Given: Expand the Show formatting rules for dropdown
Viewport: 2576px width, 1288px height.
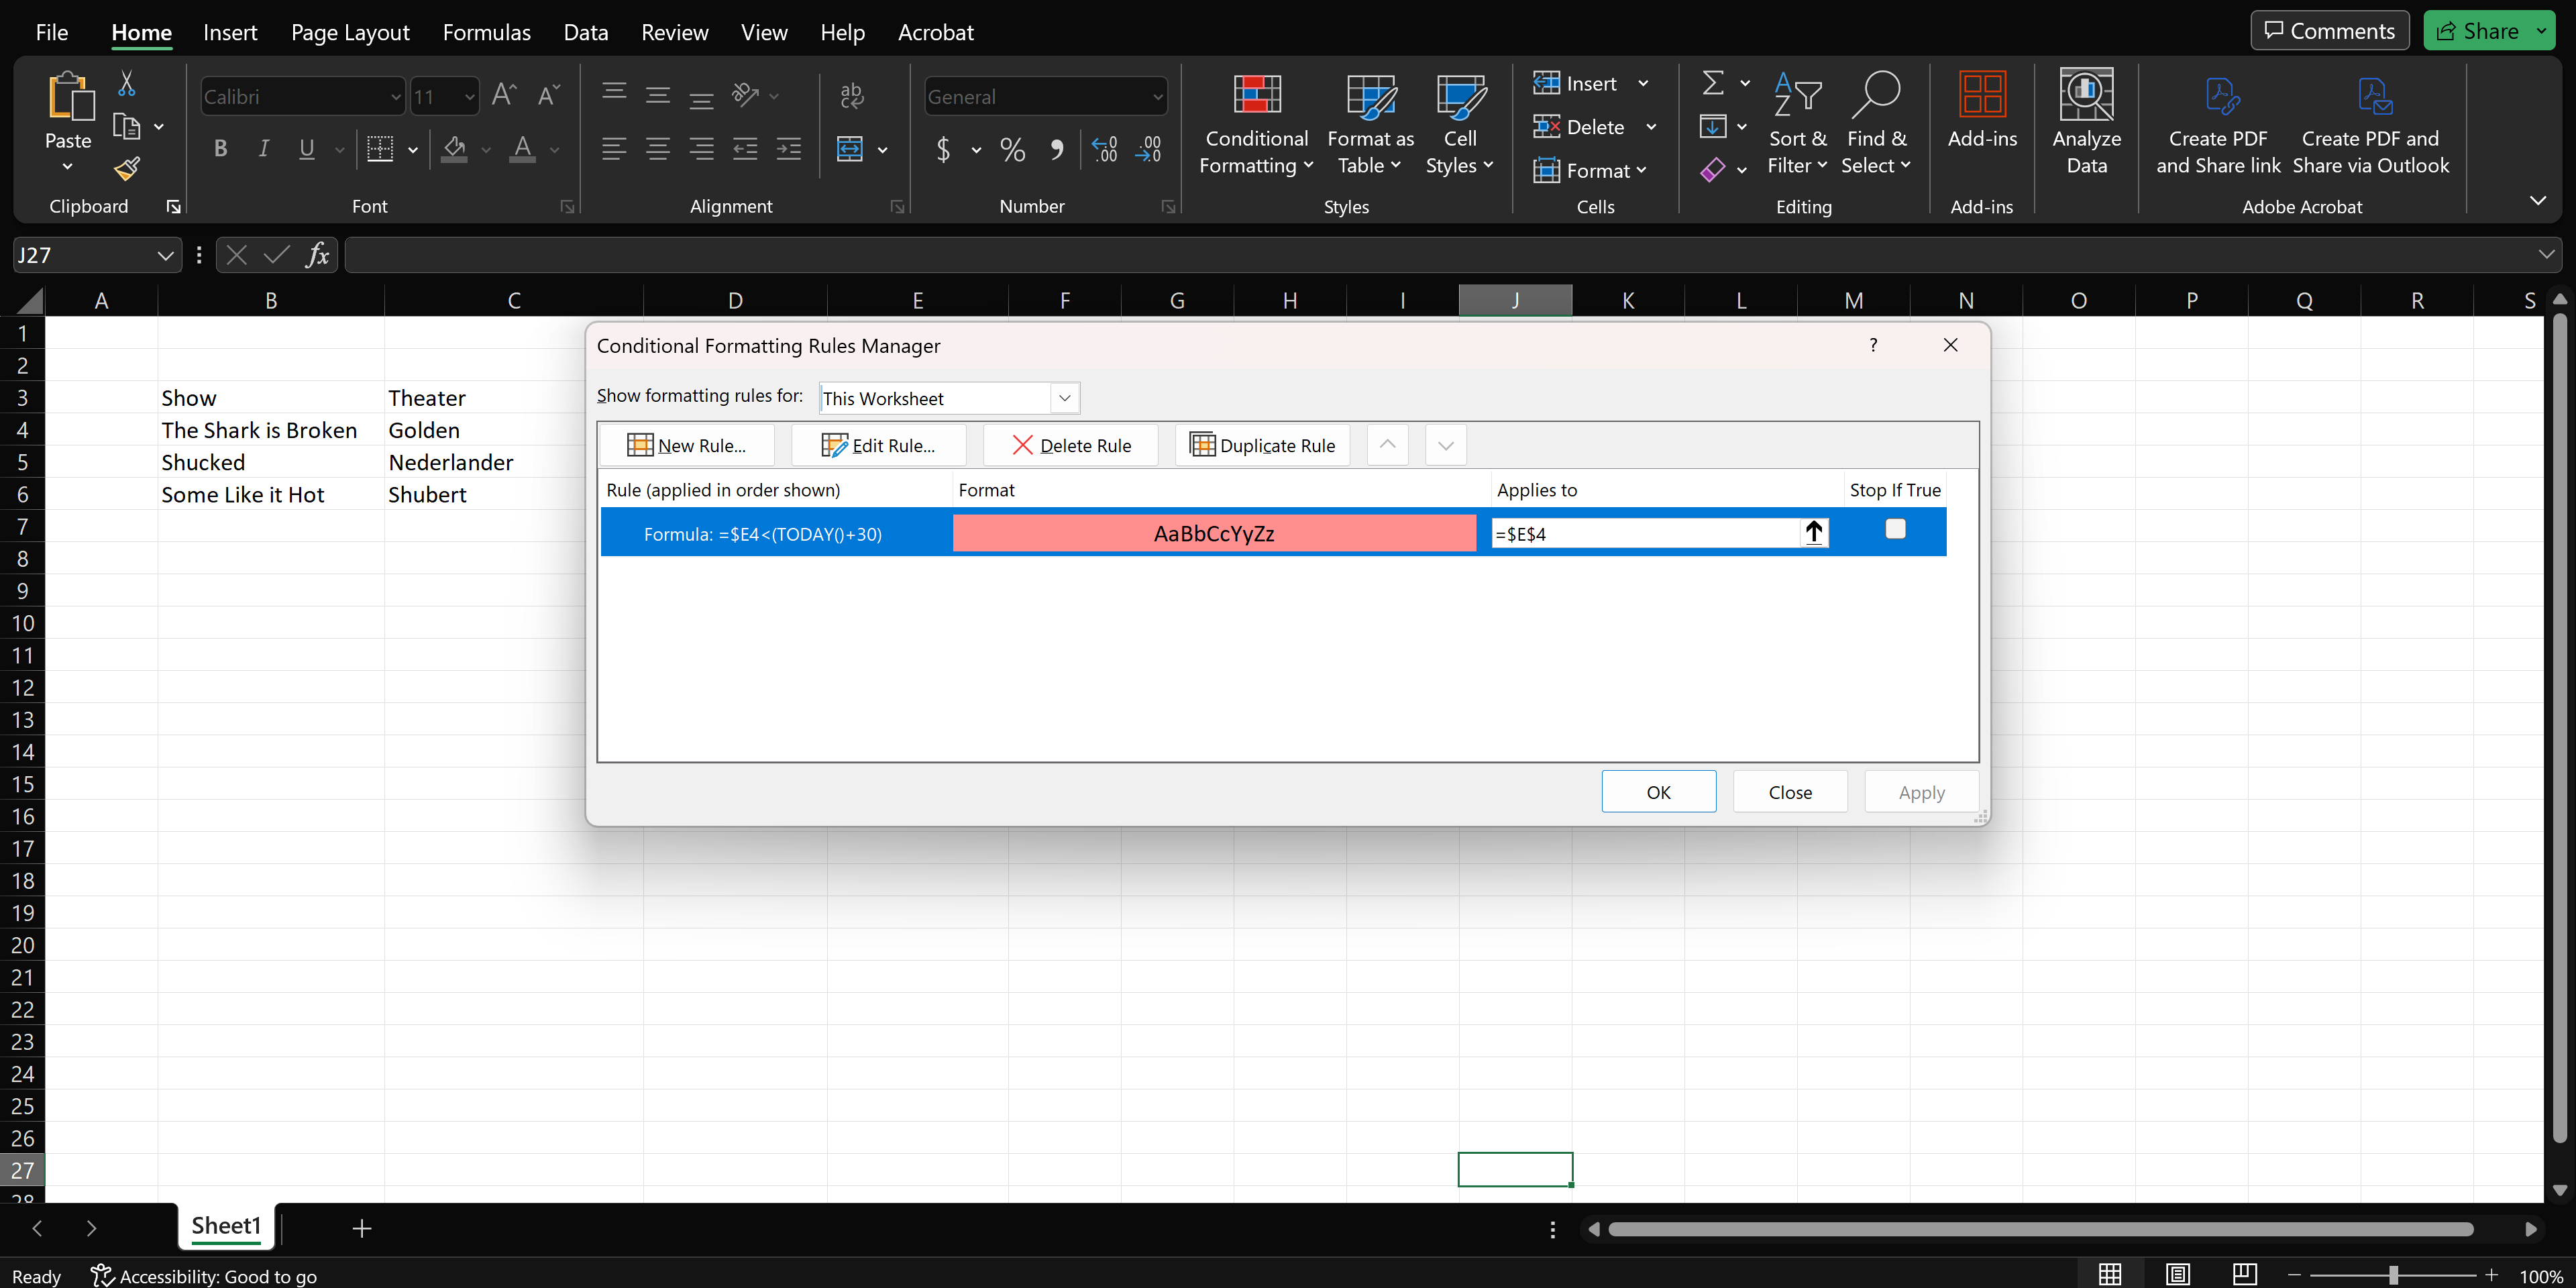Looking at the screenshot, I should (x=1065, y=398).
